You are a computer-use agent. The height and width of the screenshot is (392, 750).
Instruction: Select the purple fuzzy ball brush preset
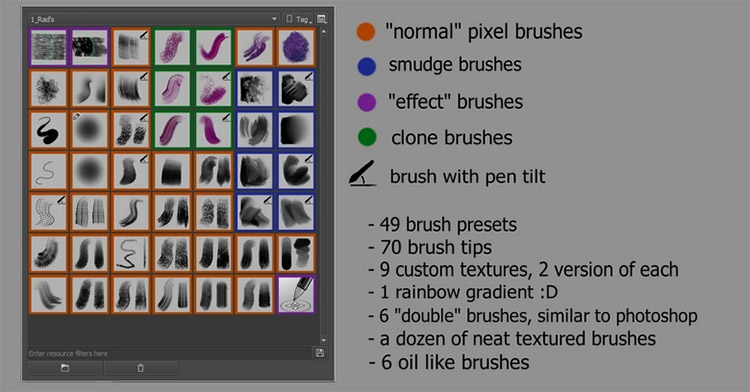296,47
